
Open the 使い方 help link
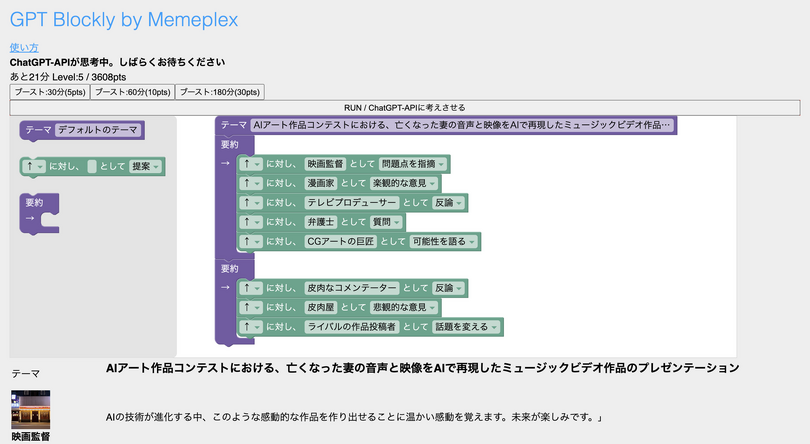24,48
